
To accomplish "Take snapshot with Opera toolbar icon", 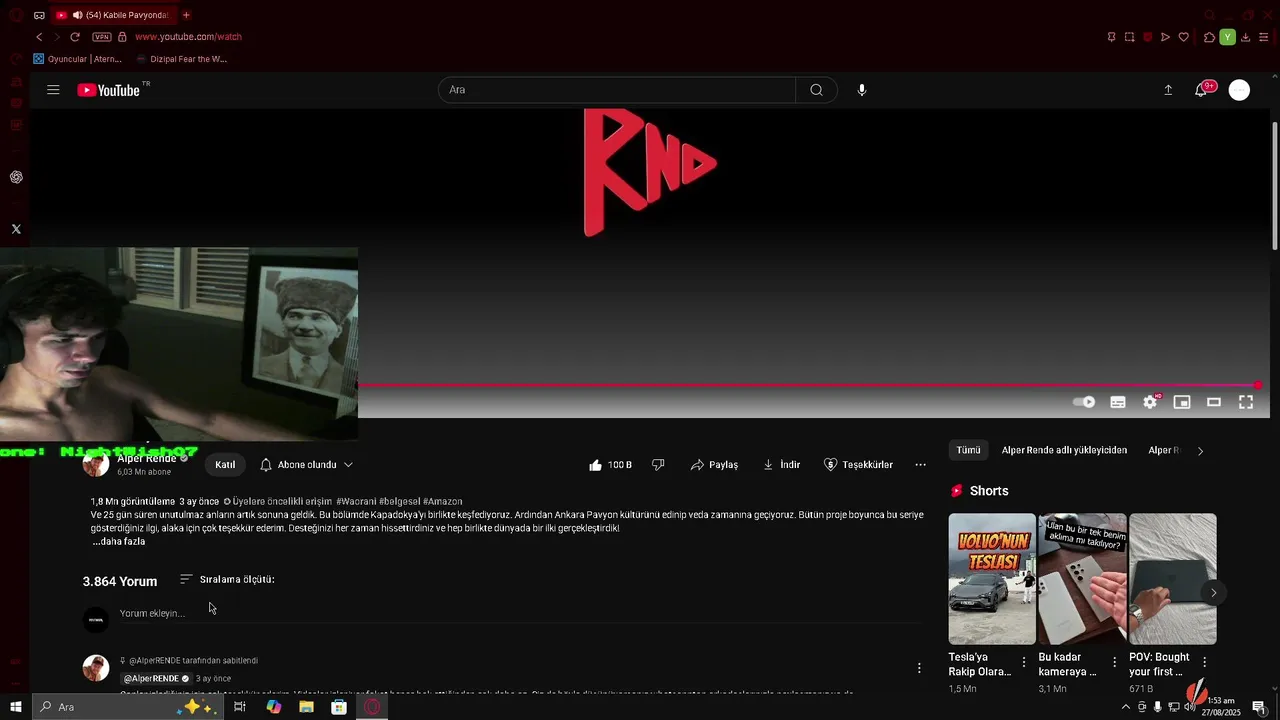I will pos(1129,37).
